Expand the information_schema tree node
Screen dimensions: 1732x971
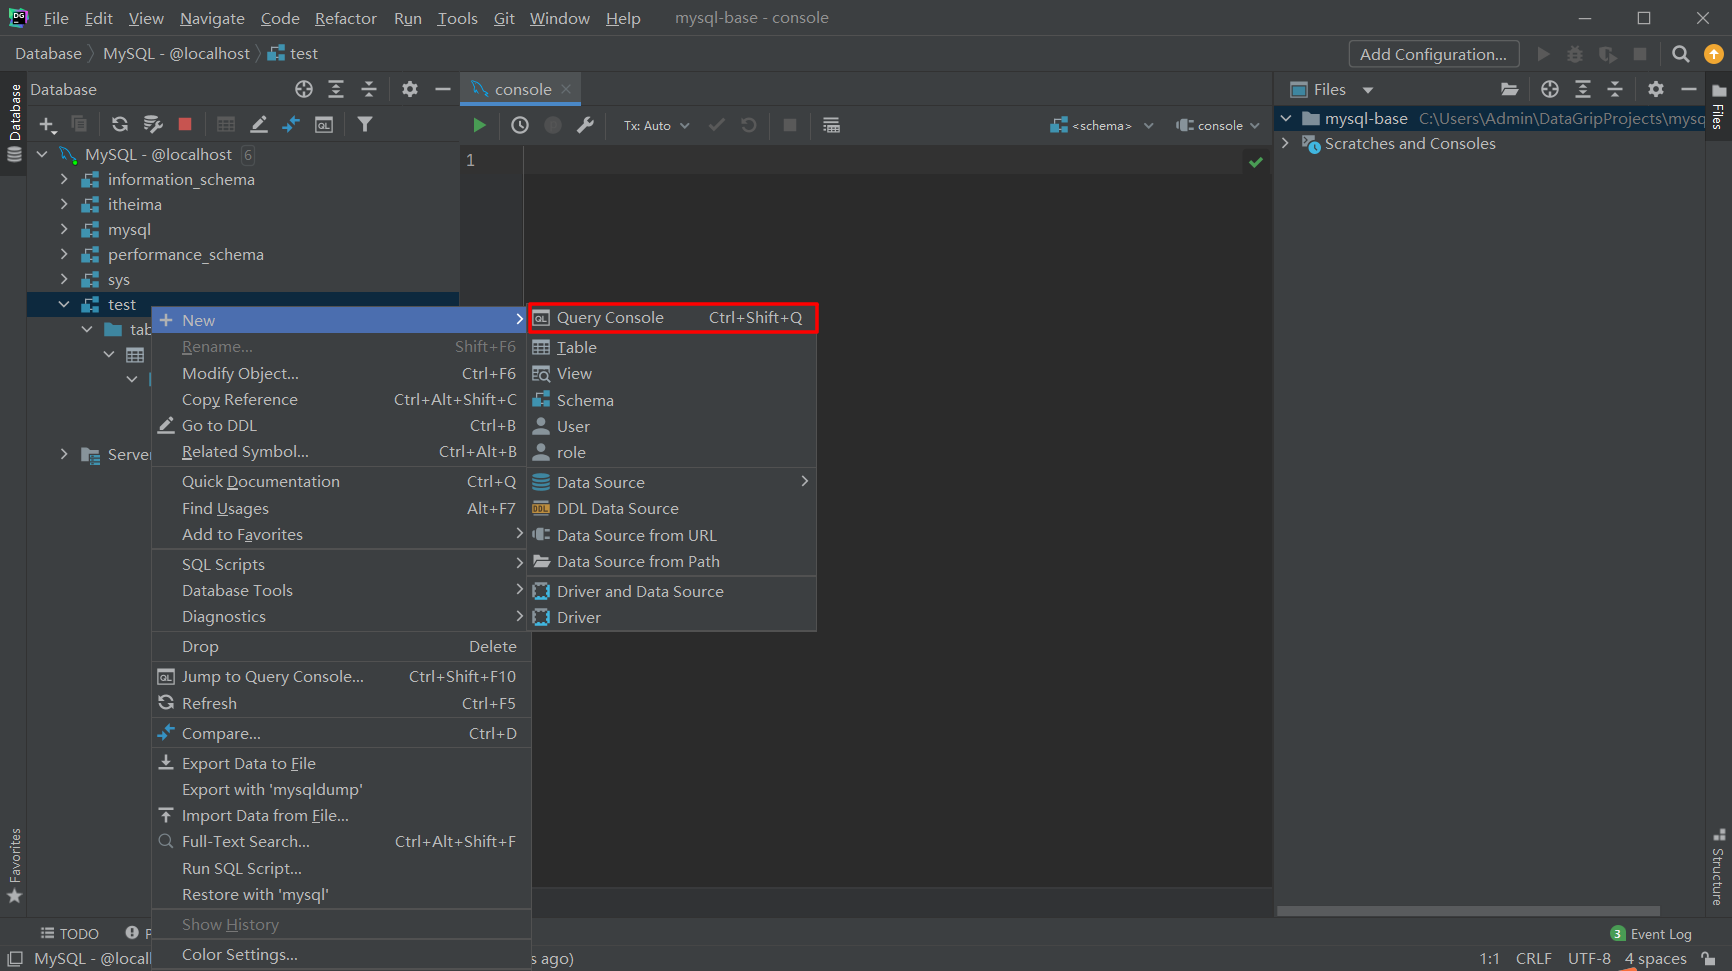click(x=64, y=179)
